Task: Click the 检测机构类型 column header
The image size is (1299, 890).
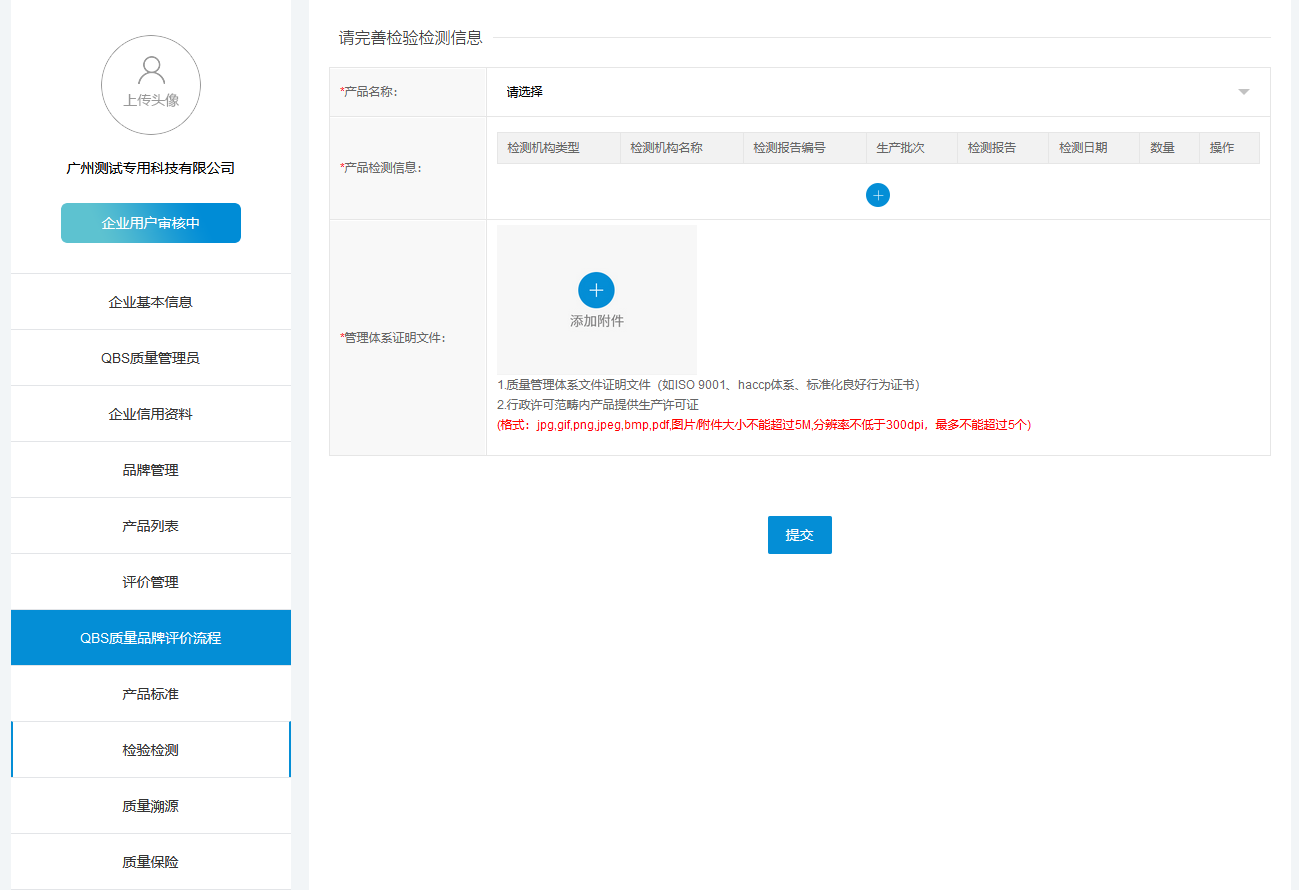Action: point(543,148)
